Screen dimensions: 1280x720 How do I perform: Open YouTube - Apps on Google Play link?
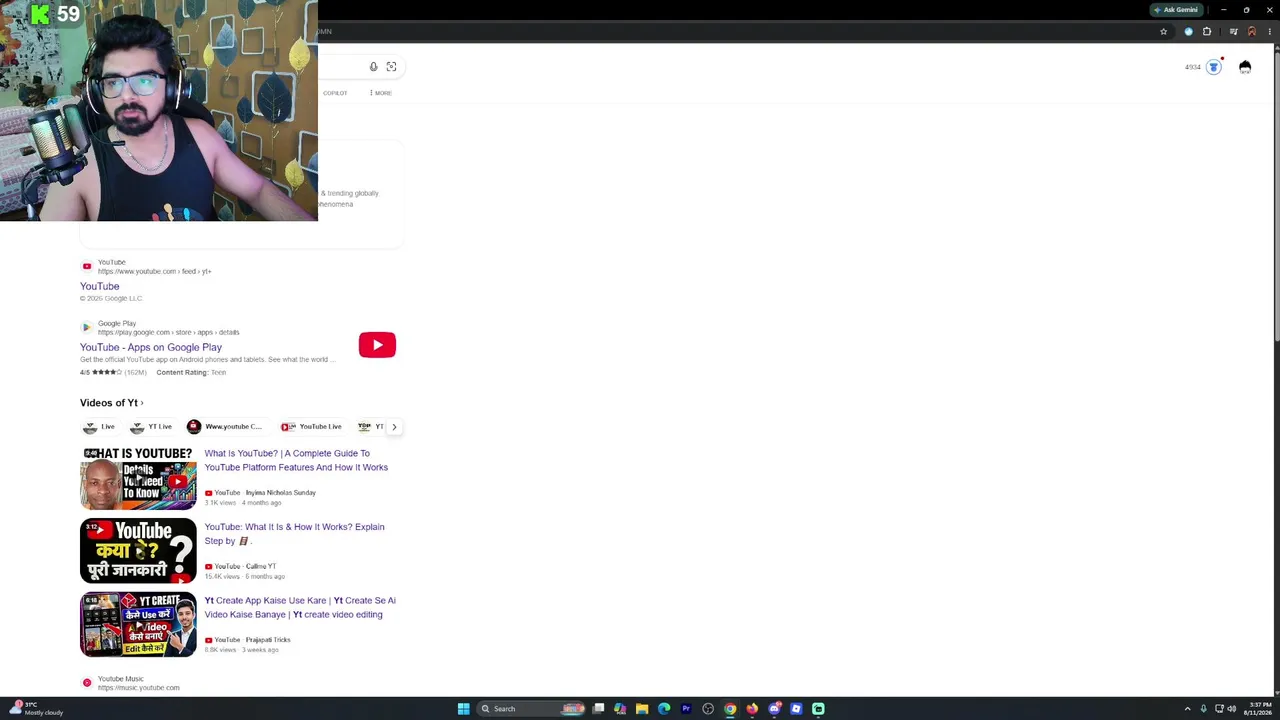pyautogui.click(x=151, y=347)
